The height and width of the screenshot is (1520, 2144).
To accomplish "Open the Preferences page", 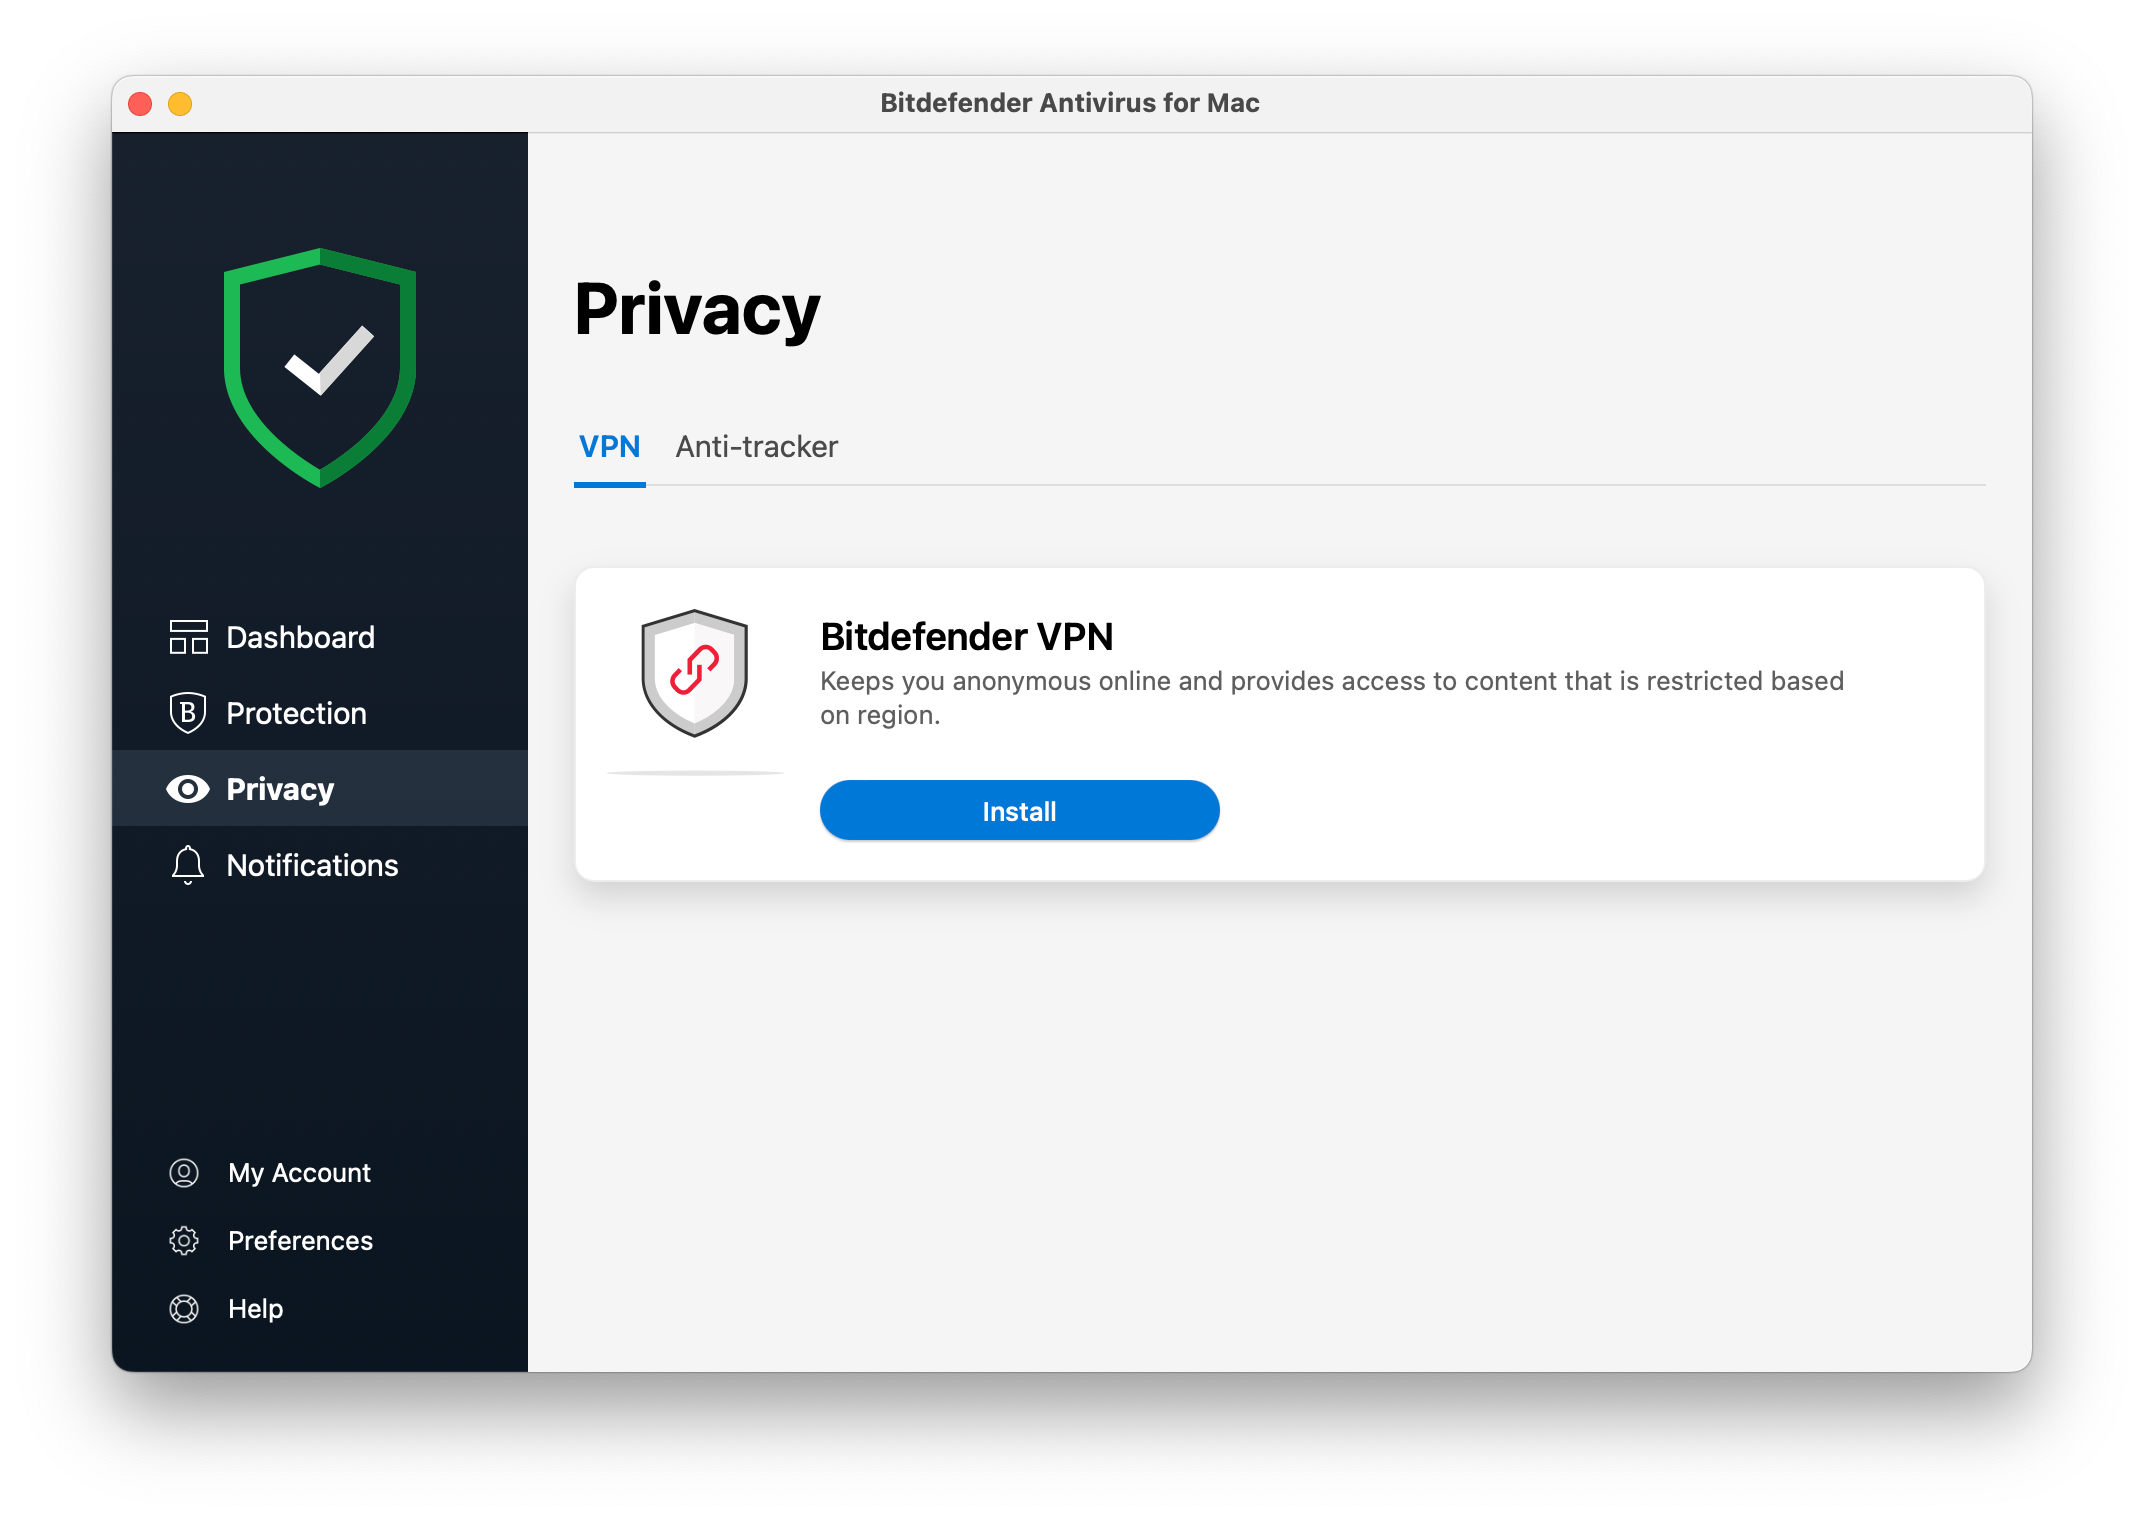I will click(x=300, y=1241).
